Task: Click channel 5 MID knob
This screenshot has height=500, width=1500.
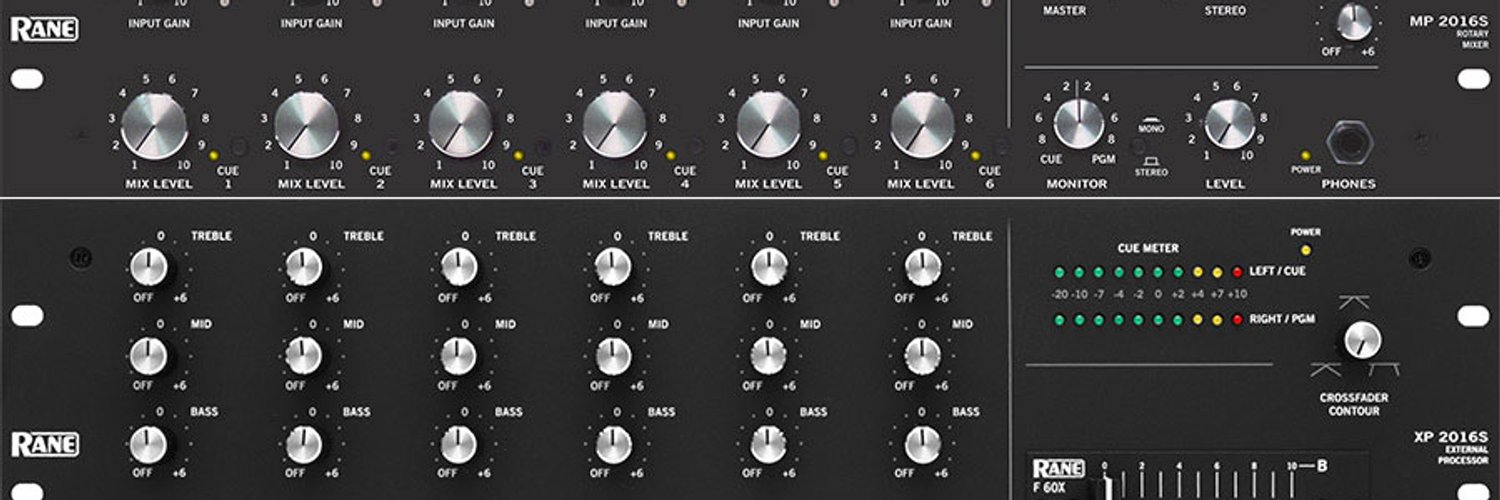Action: (x=768, y=356)
